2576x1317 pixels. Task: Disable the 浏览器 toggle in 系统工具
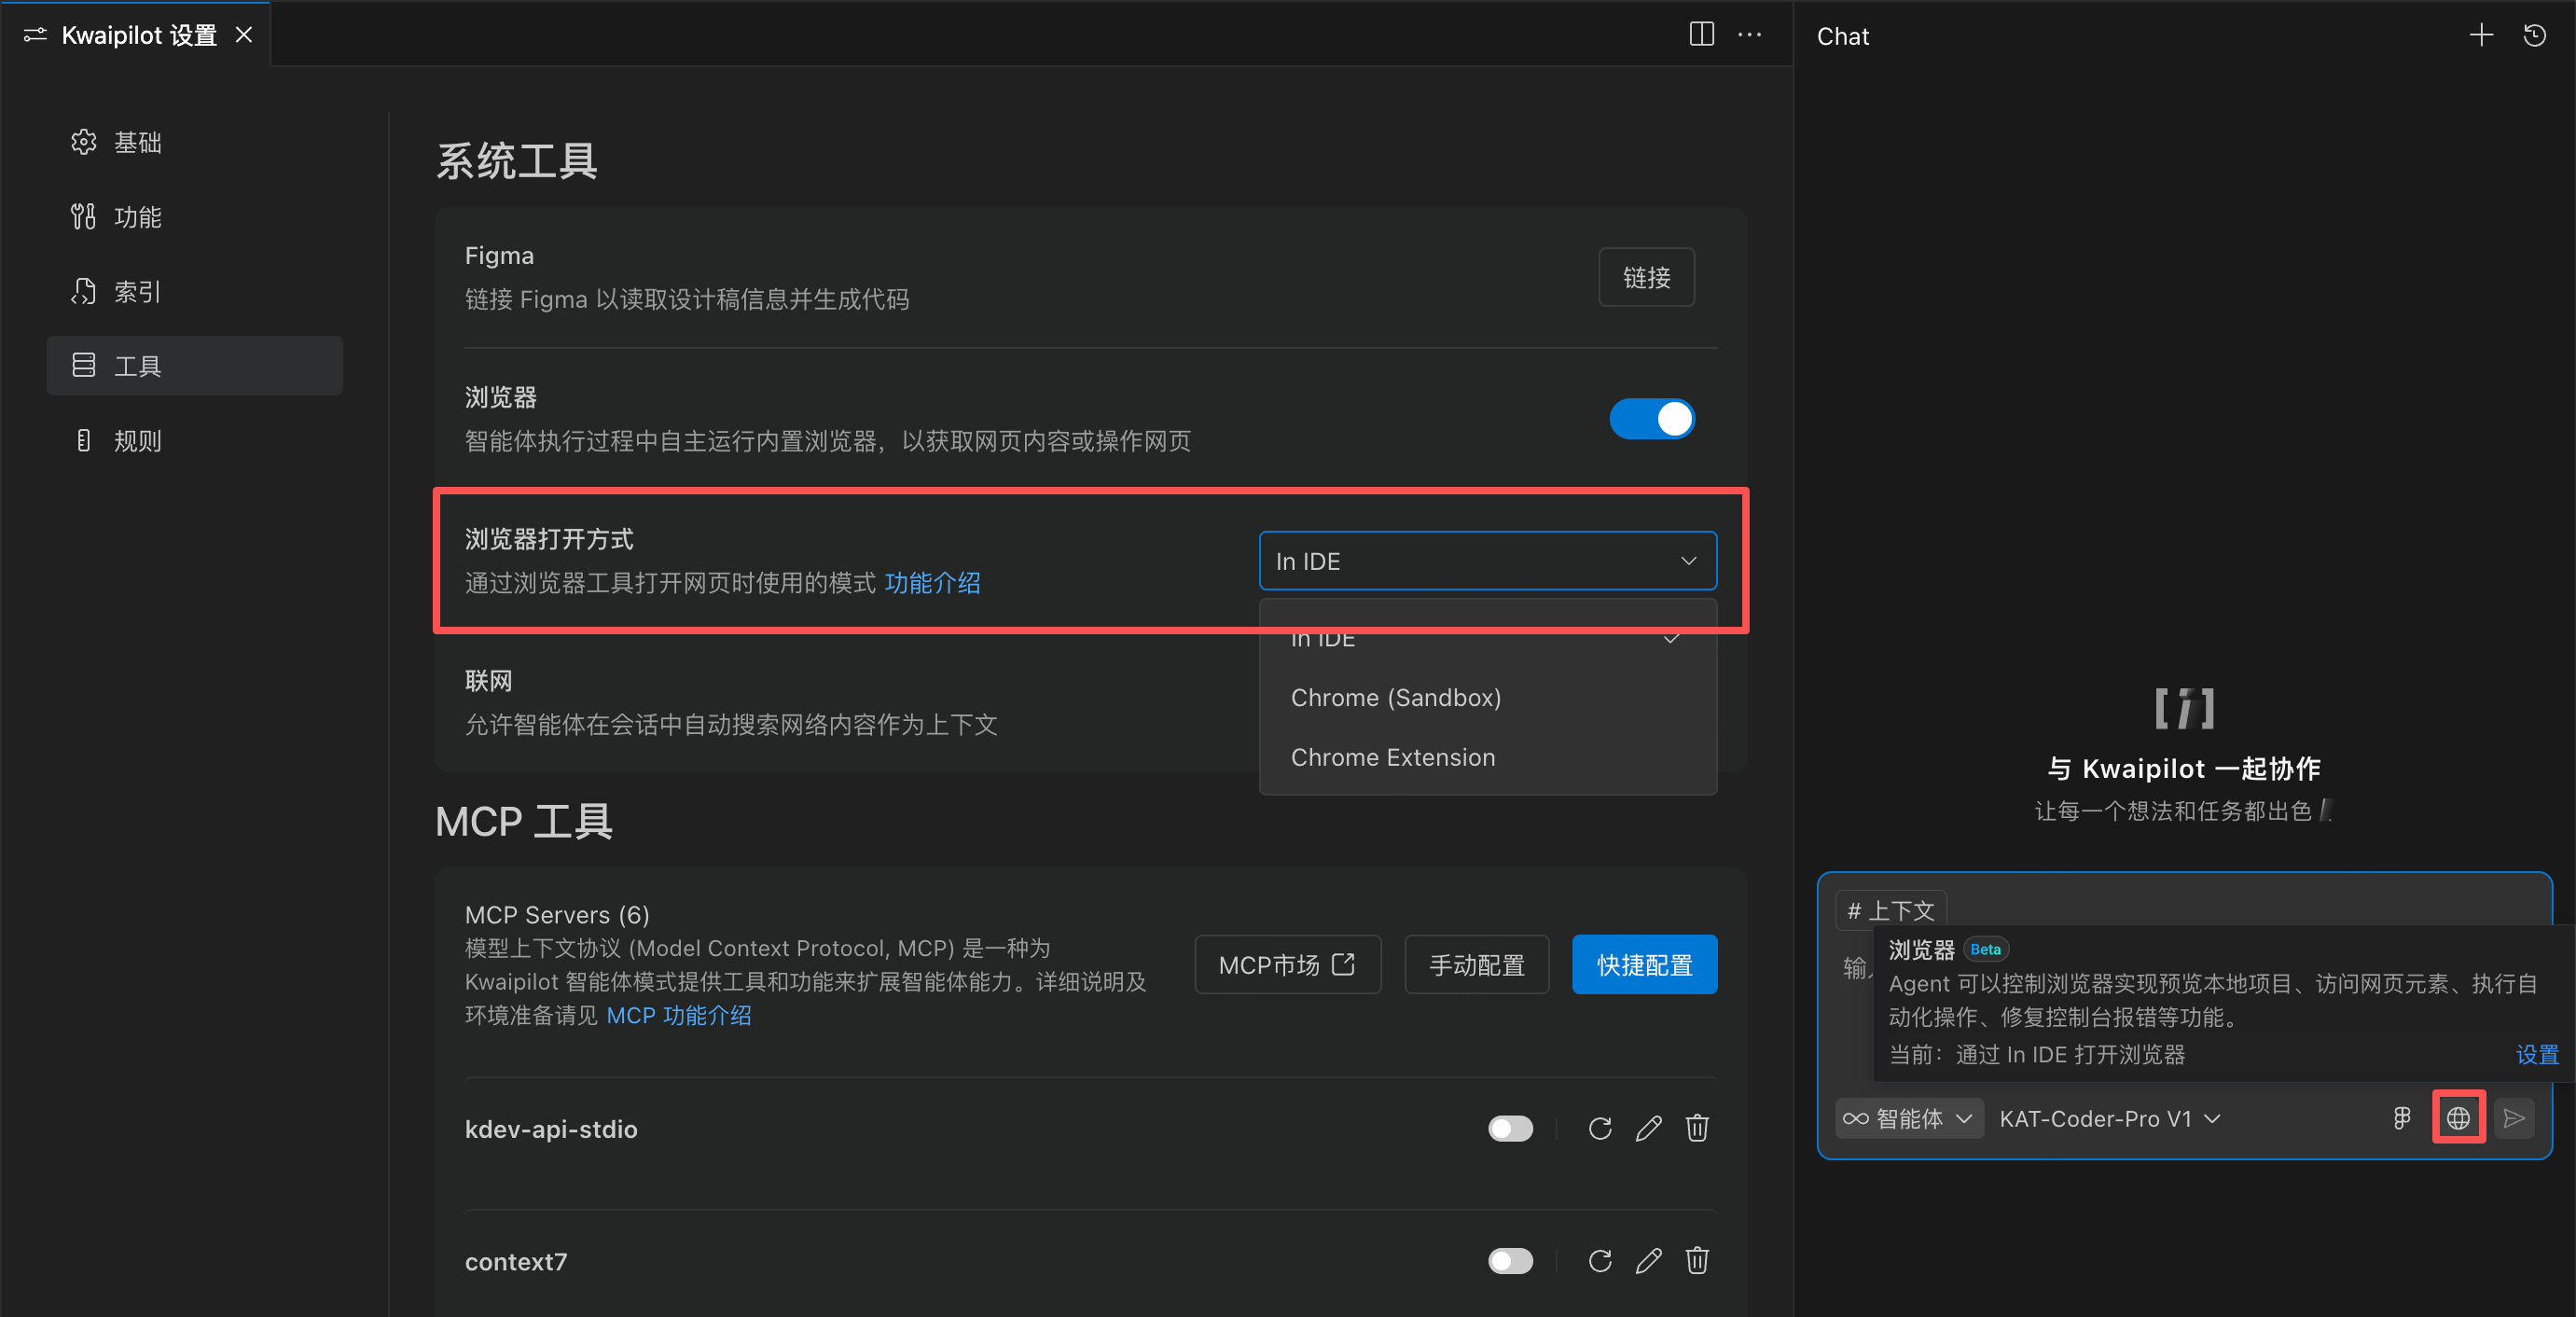tap(1652, 419)
